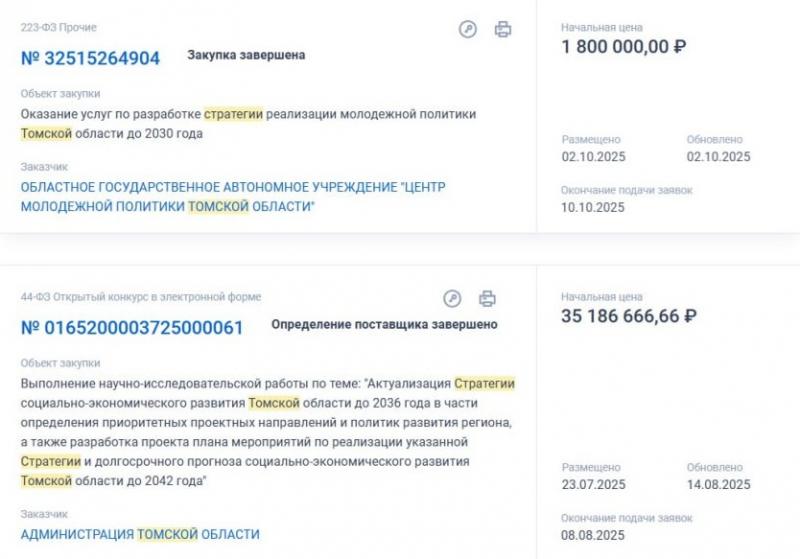Open purchase № 32515264904
Image resolution: width=800 pixels, height=559 pixels.
[90, 58]
